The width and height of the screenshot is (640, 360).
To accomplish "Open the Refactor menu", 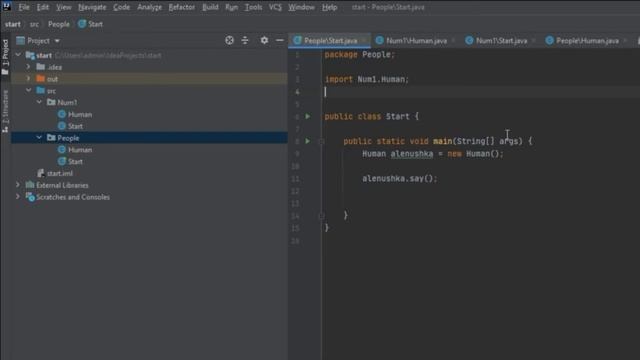I will coord(182,7).
